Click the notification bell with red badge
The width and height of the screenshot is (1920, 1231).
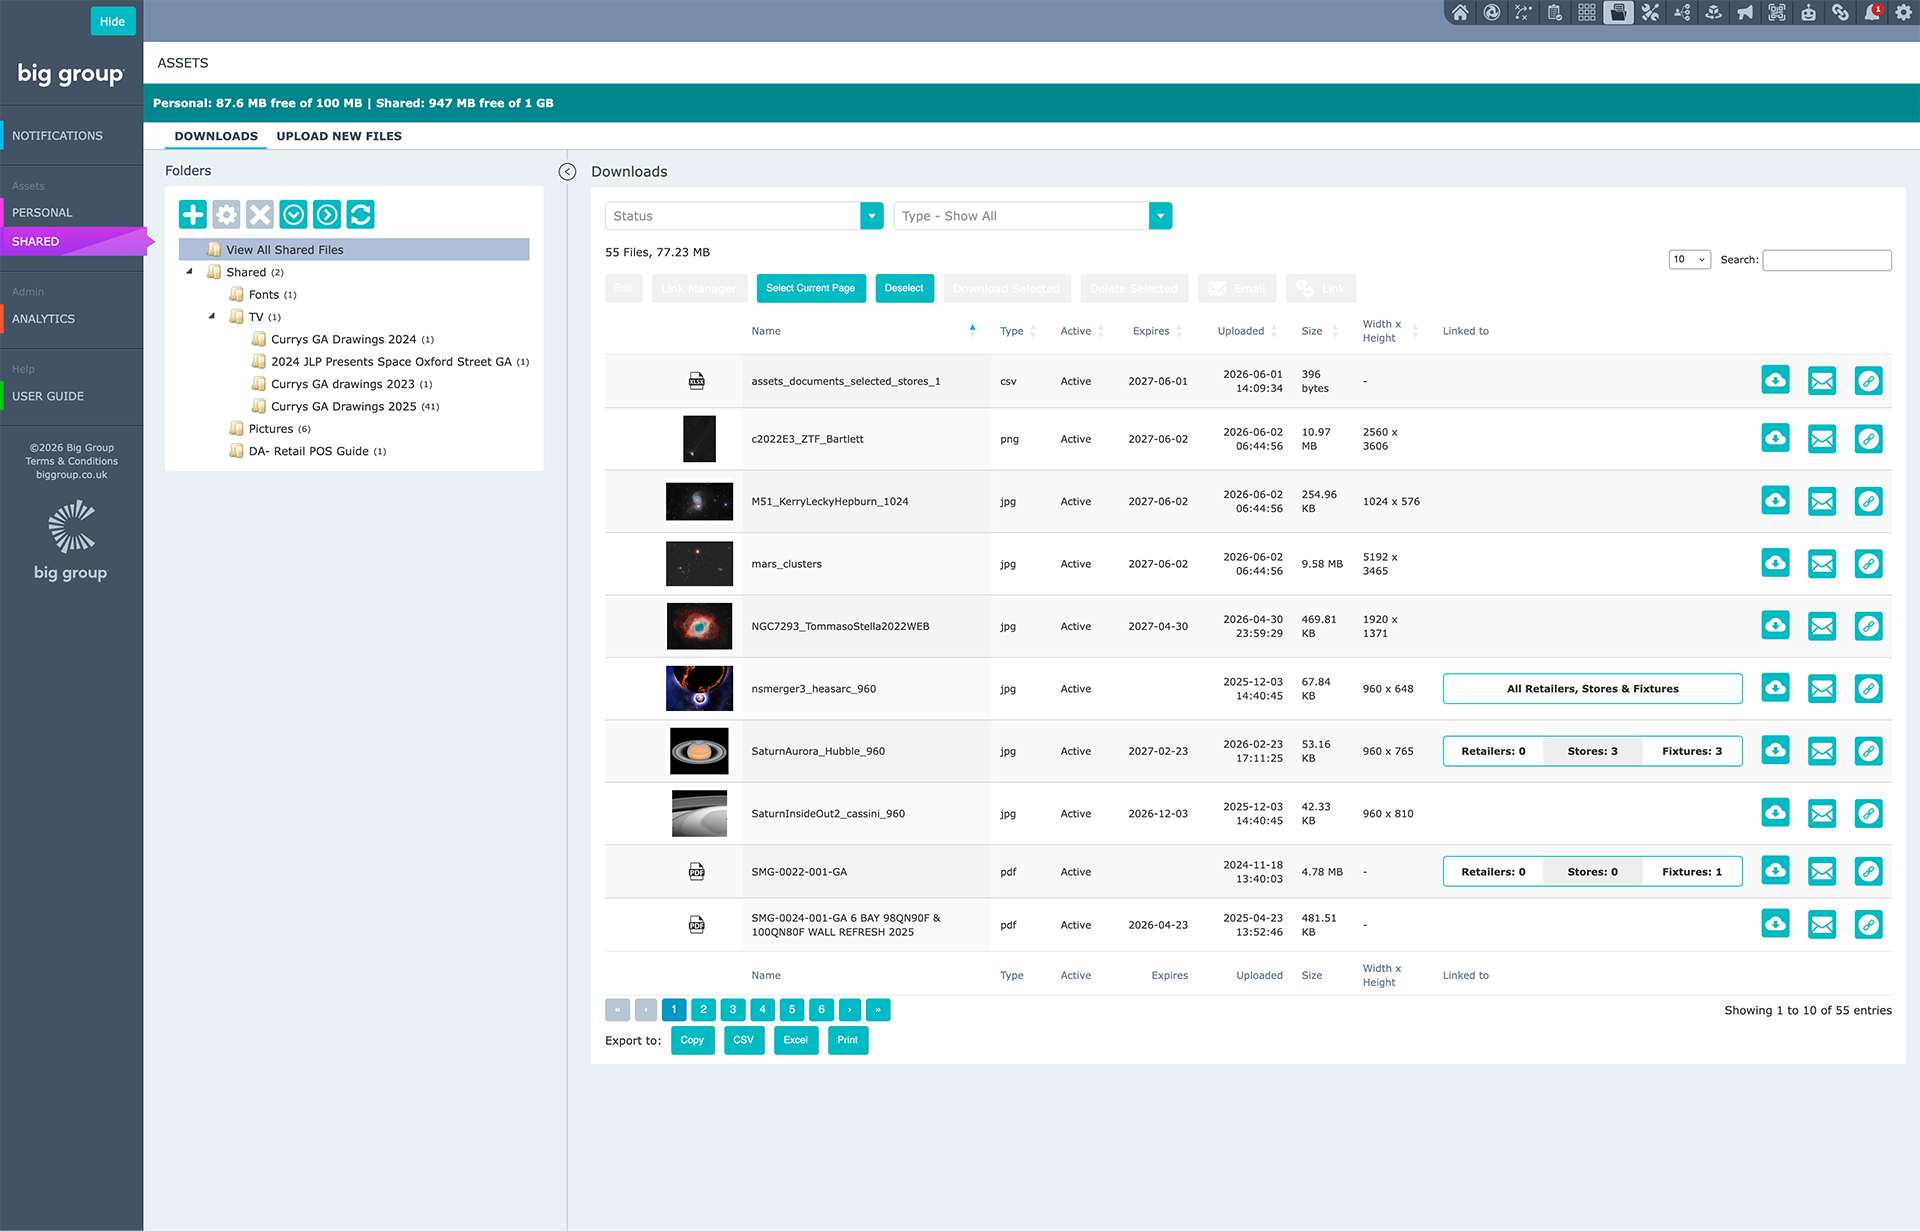(1871, 13)
